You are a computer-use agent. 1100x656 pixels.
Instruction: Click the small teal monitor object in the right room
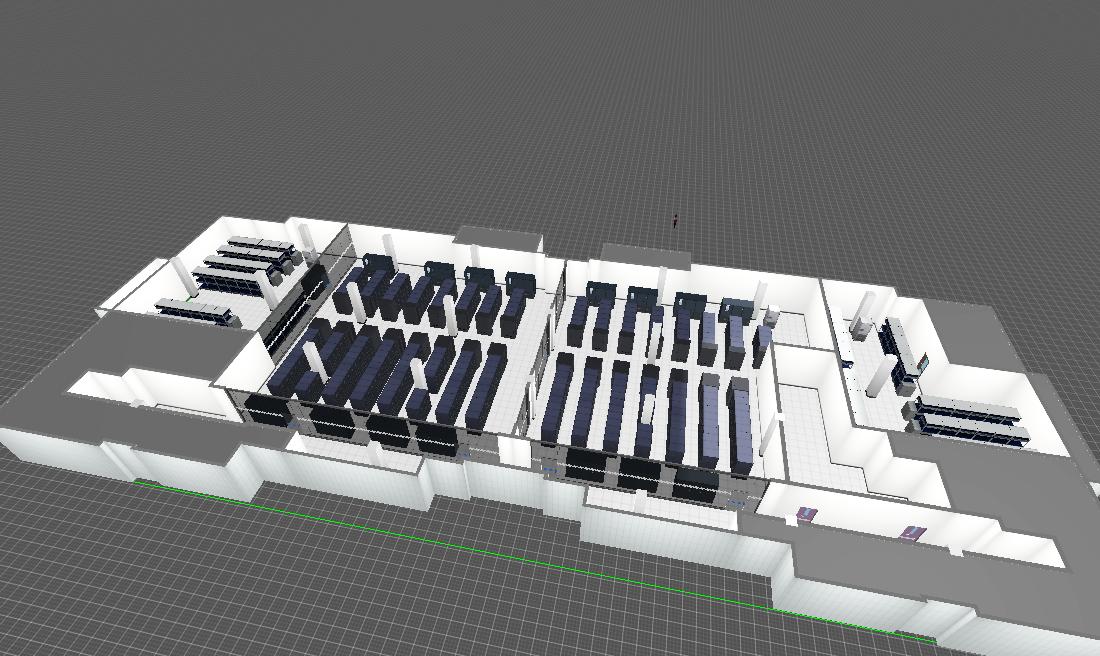(922, 361)
